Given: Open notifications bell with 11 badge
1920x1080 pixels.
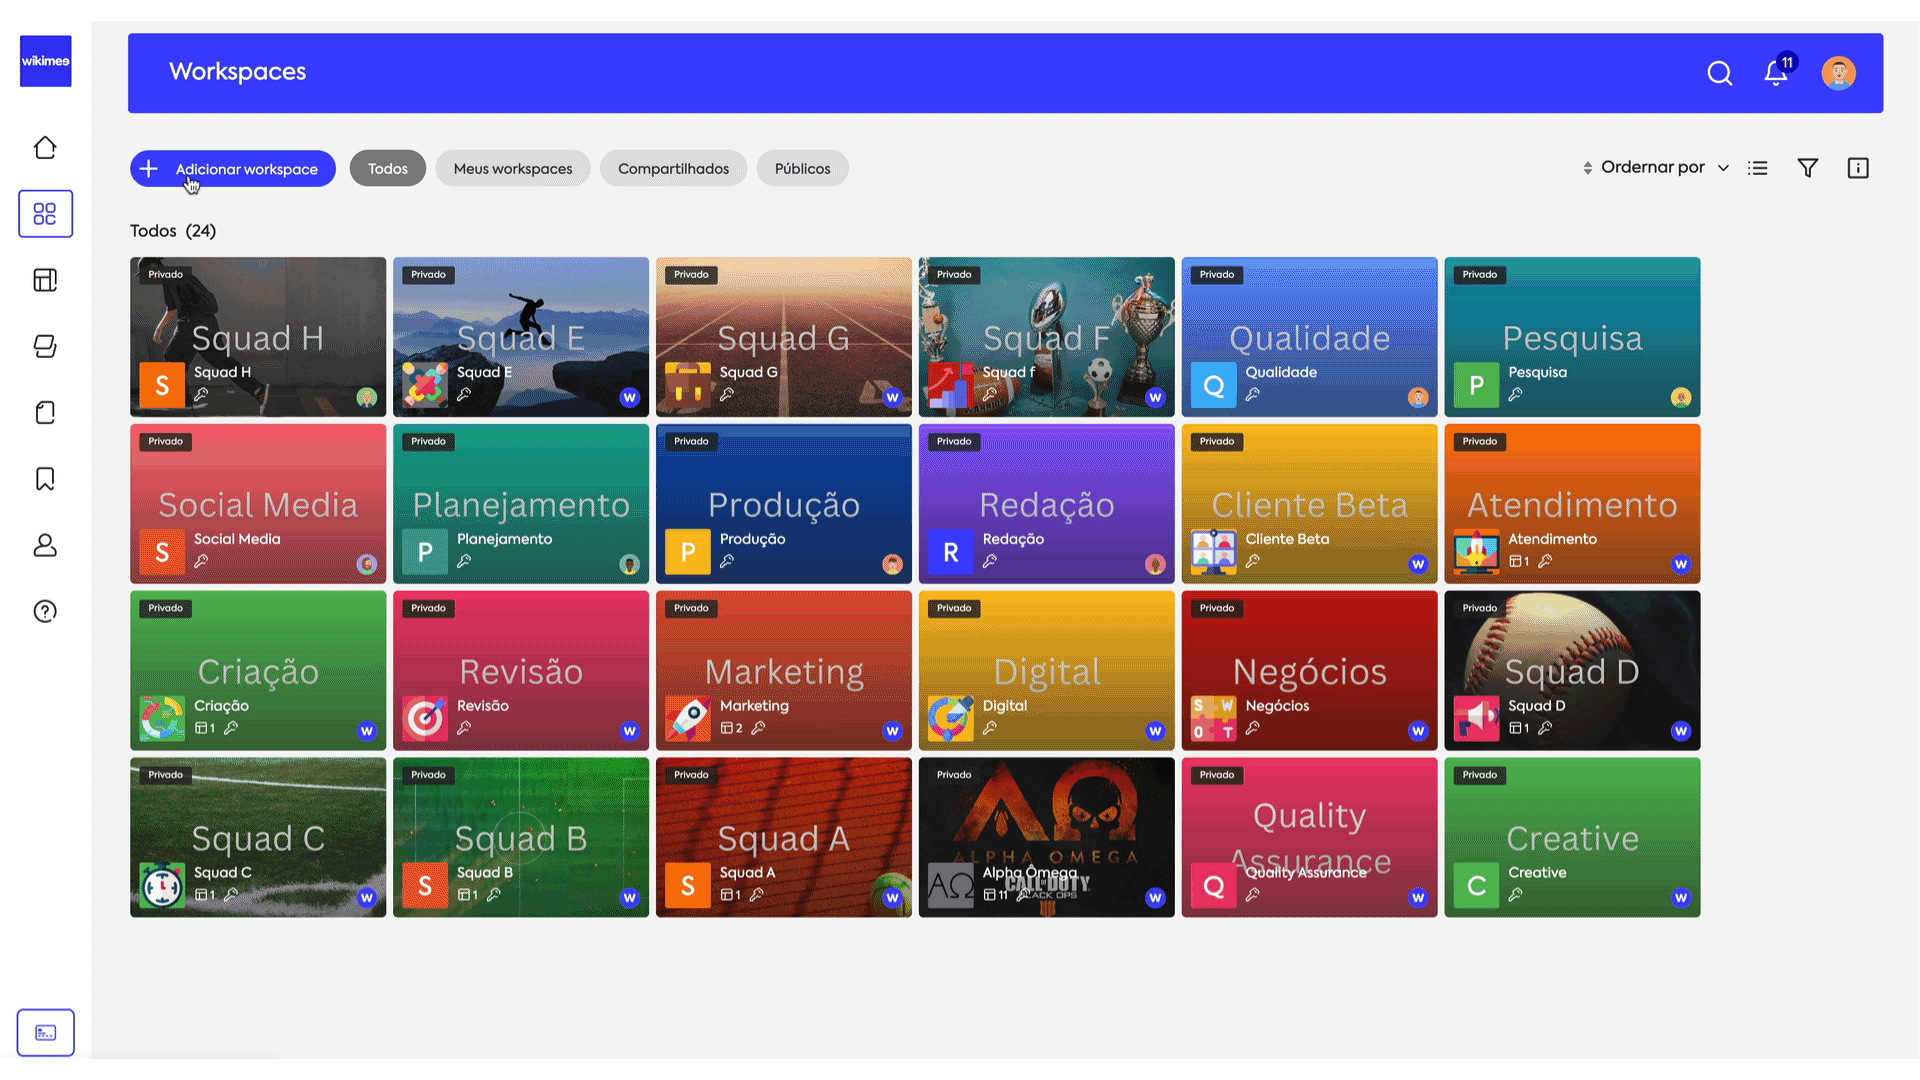Looking at the screenshot, I should point(1776,73).
